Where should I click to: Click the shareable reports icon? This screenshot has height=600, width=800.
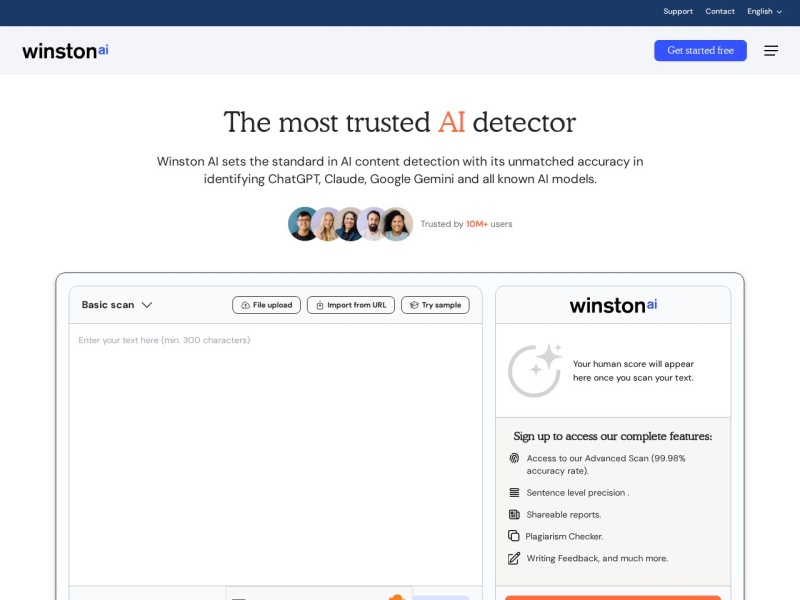coord(514,514)
